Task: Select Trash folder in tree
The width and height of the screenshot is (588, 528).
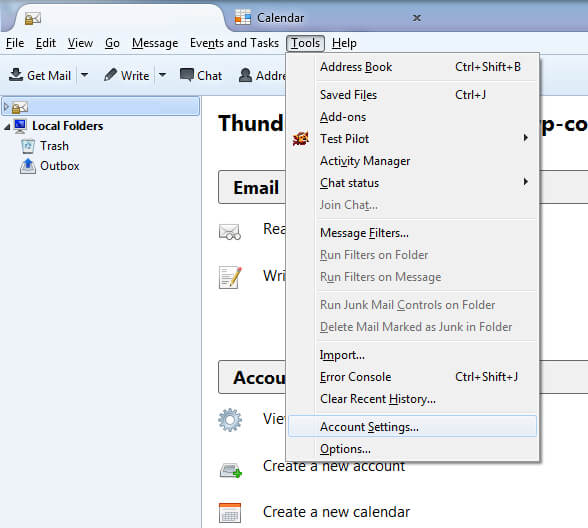Action: coord(54,146)
